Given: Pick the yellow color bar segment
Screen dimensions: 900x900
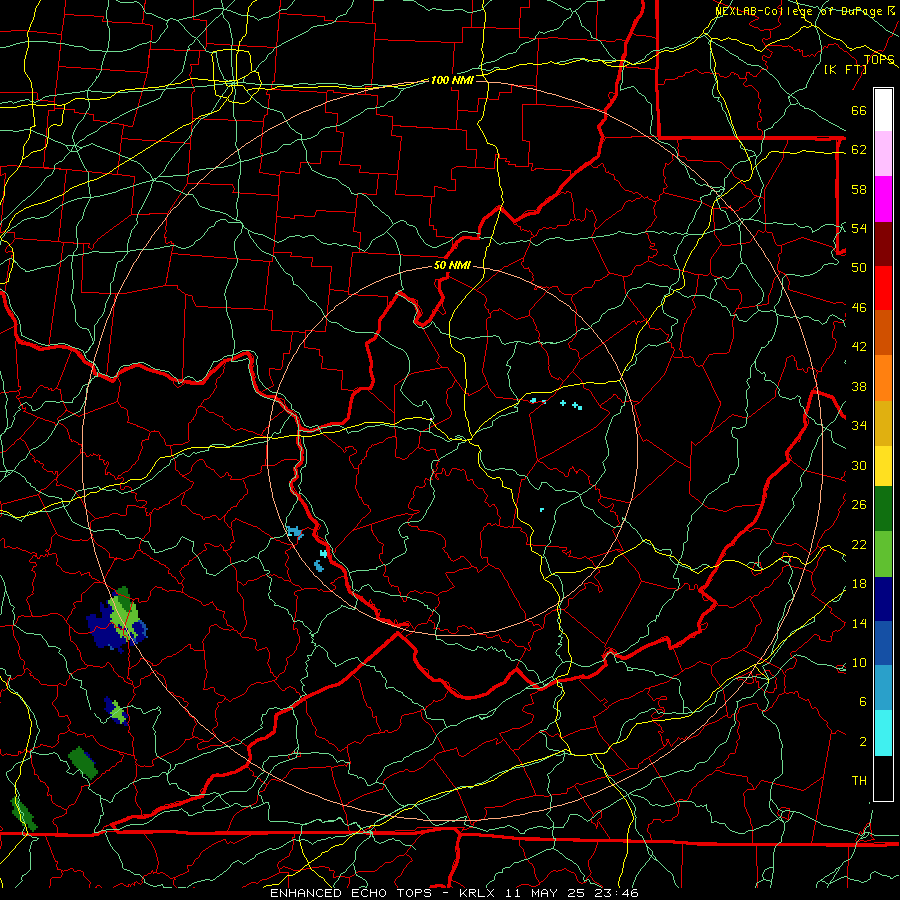Looking at the screenshot, I should pyautogui.click(x=883, y=466).
